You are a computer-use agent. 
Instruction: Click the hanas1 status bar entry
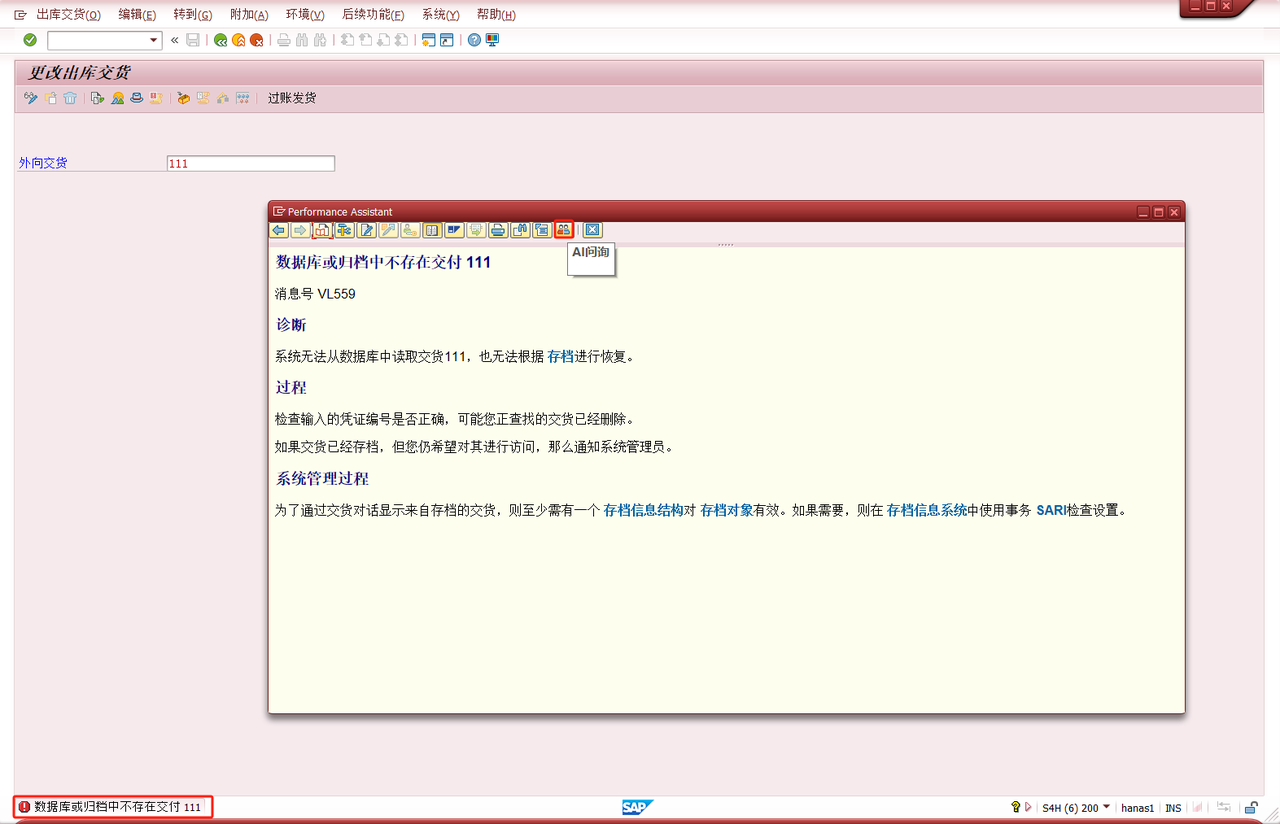point(1137,808)
